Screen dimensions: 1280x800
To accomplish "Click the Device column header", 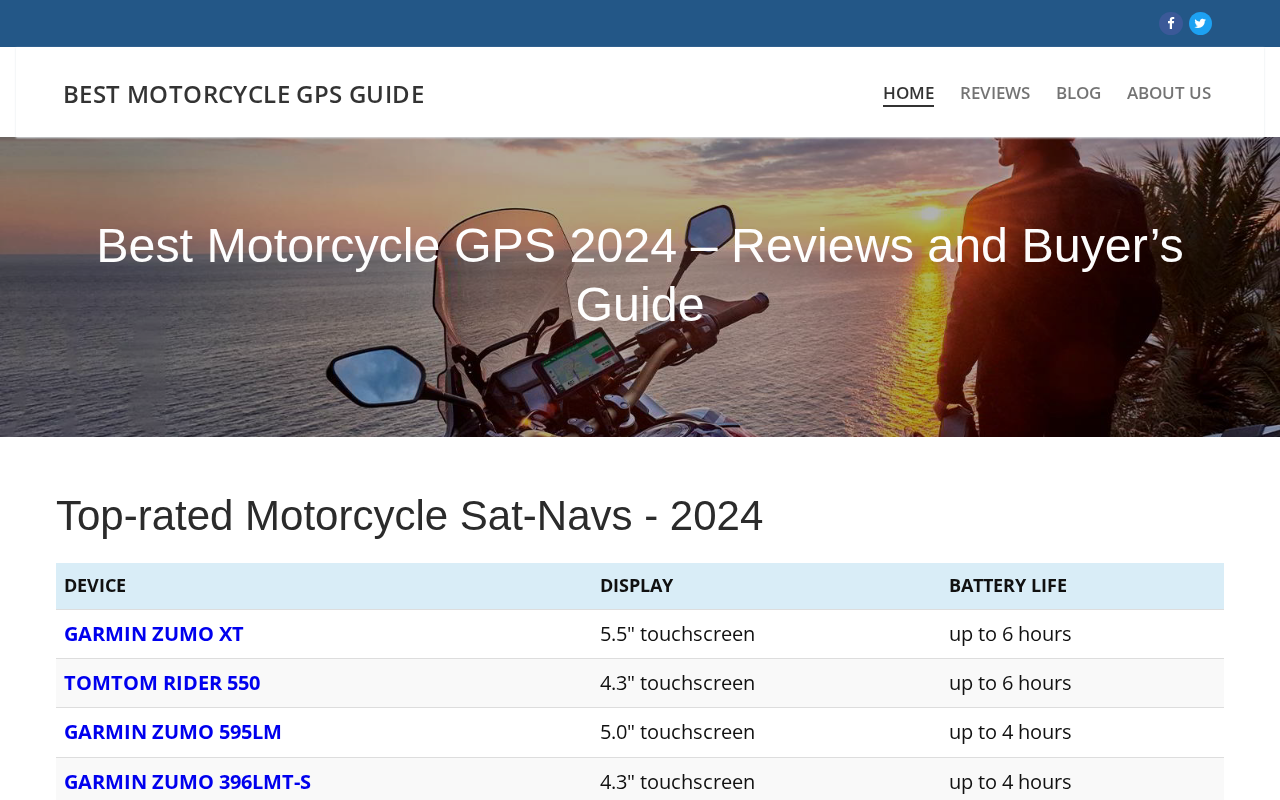I will click(x=95, y=585).
